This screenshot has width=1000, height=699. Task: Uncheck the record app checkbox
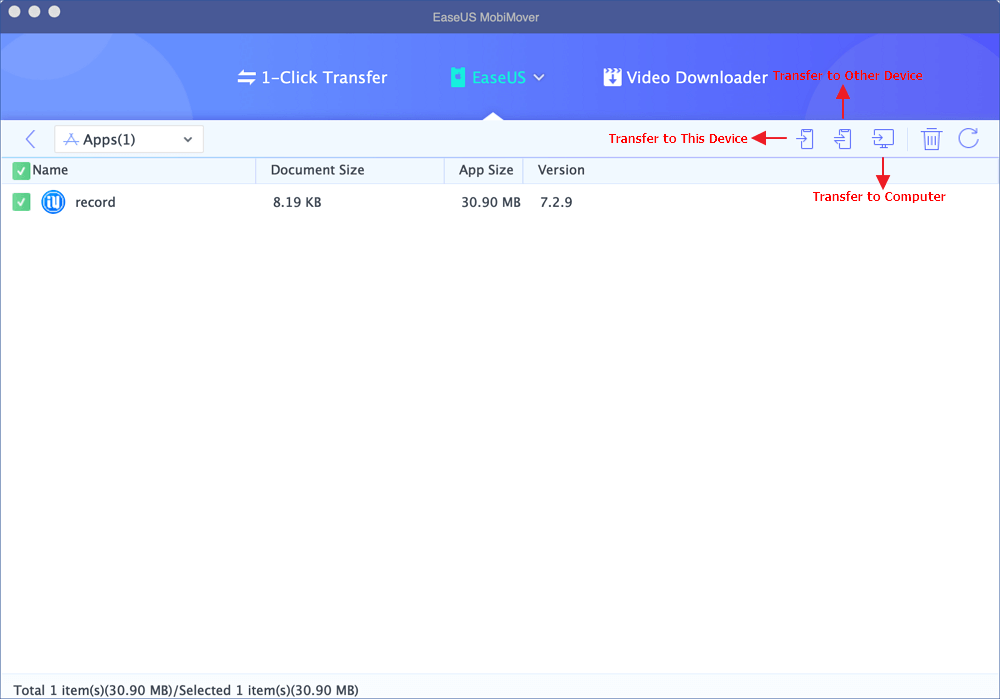[21, 202]
